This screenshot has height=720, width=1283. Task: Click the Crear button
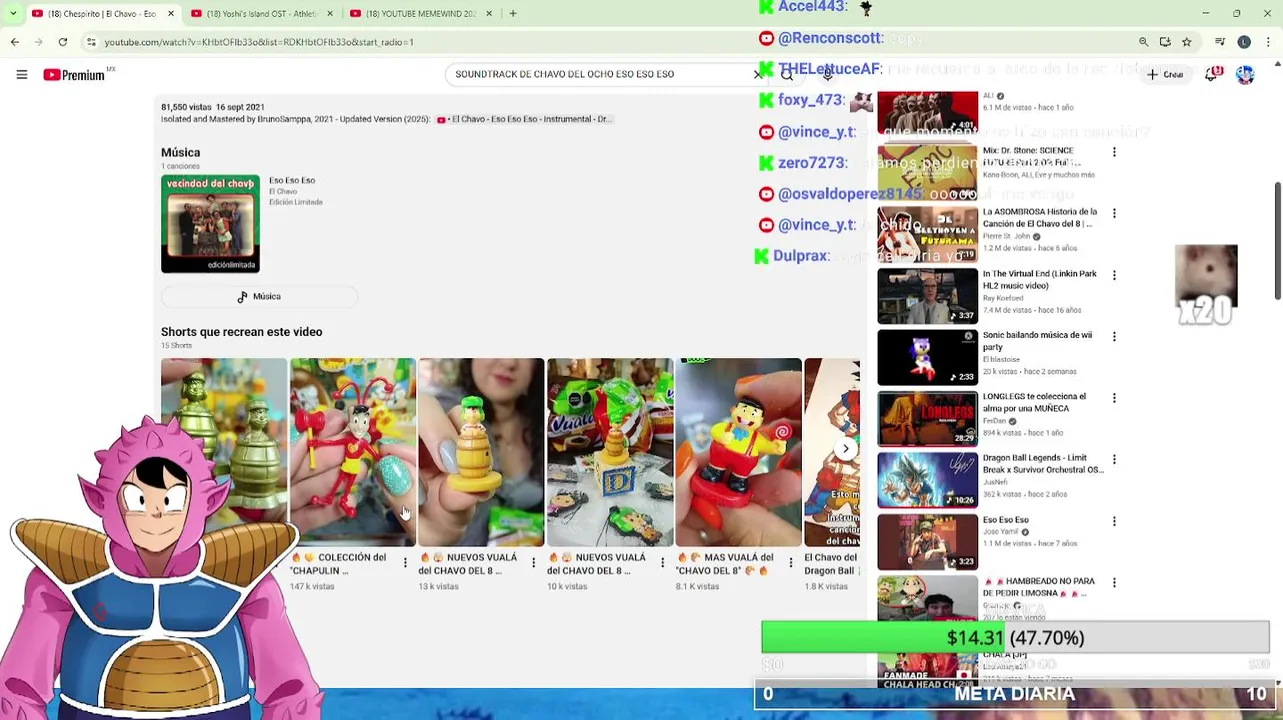[1166, 75]
